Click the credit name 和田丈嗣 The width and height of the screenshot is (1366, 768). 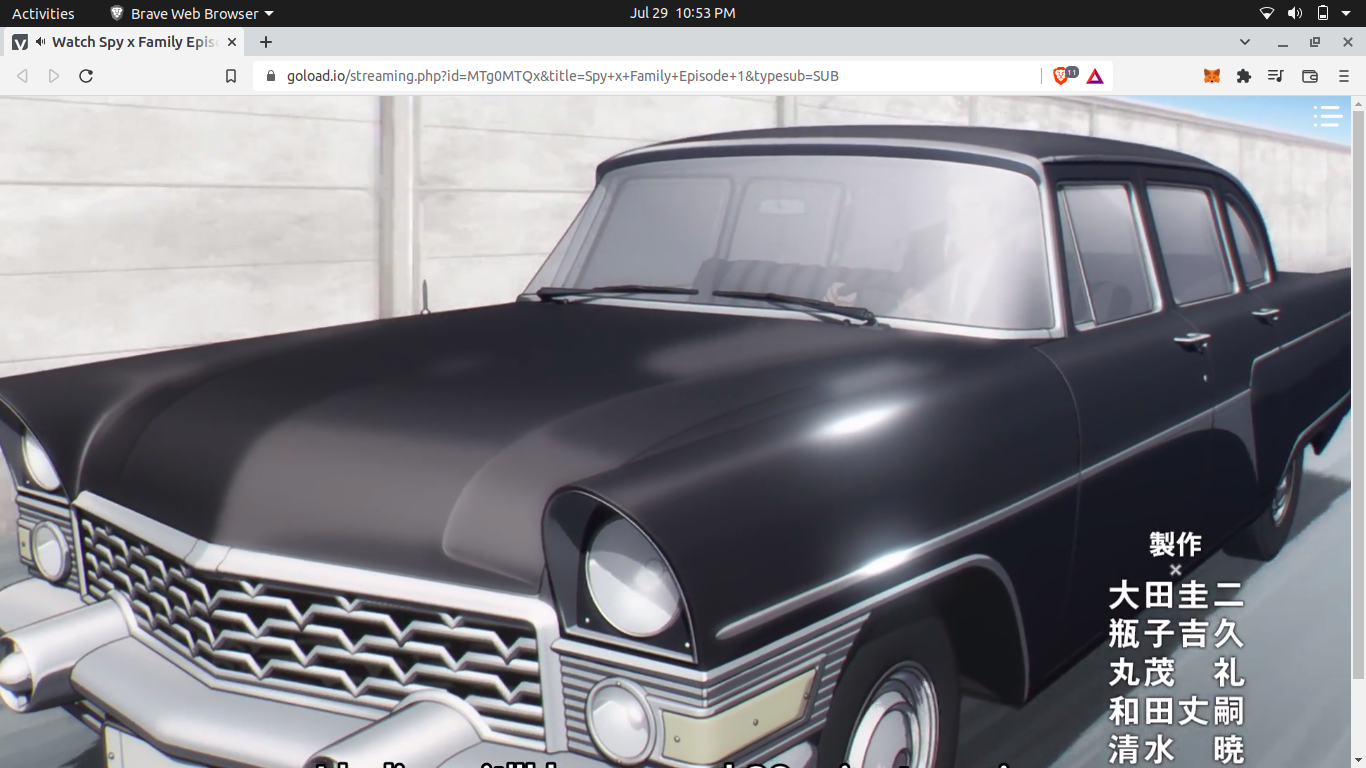(x=1176, y=711)
